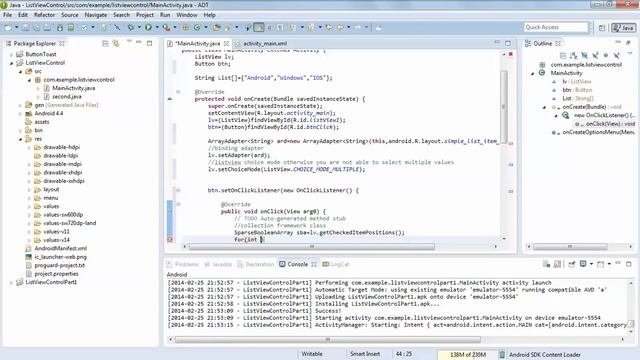
Task: Switch to activity_main.xml editor tab
Action: 261,43
